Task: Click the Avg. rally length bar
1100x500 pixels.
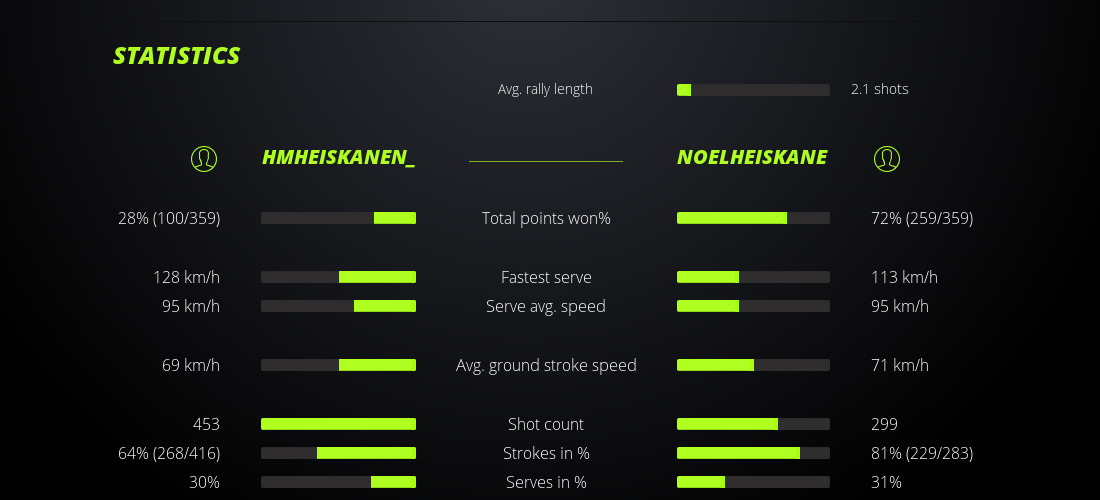Action: point(753,90)
